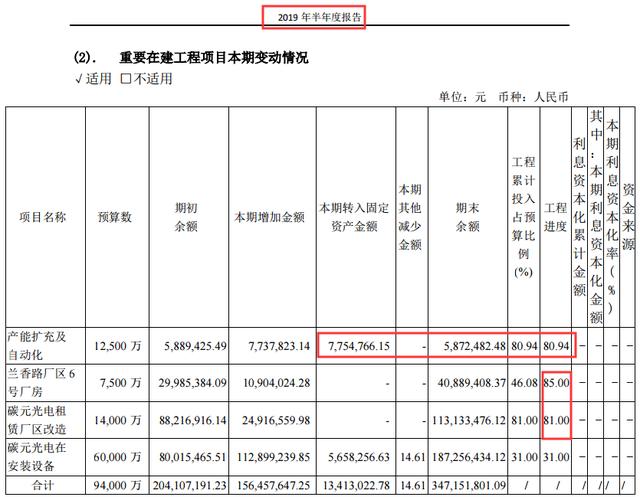
Task: Click opening balance 80,015,465.51
Action: 192,457
